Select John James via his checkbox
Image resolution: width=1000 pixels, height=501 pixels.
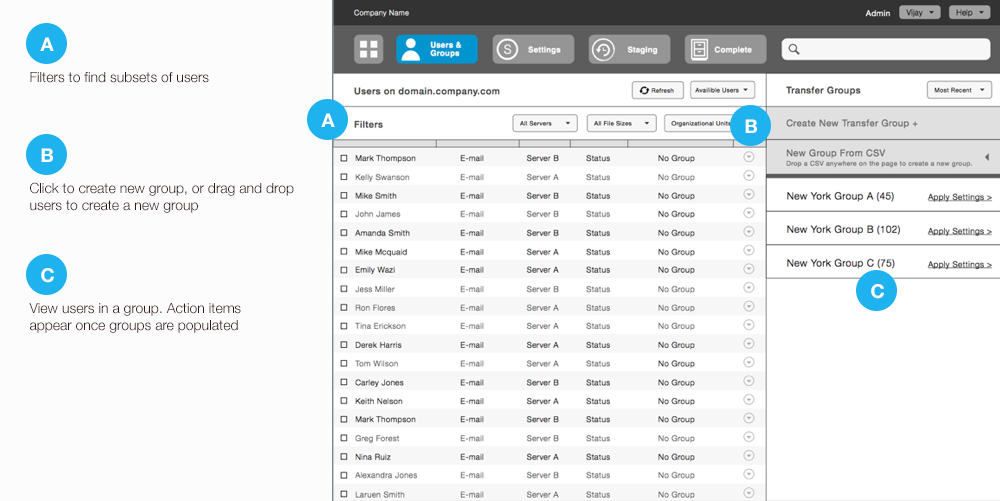(344, 214)
